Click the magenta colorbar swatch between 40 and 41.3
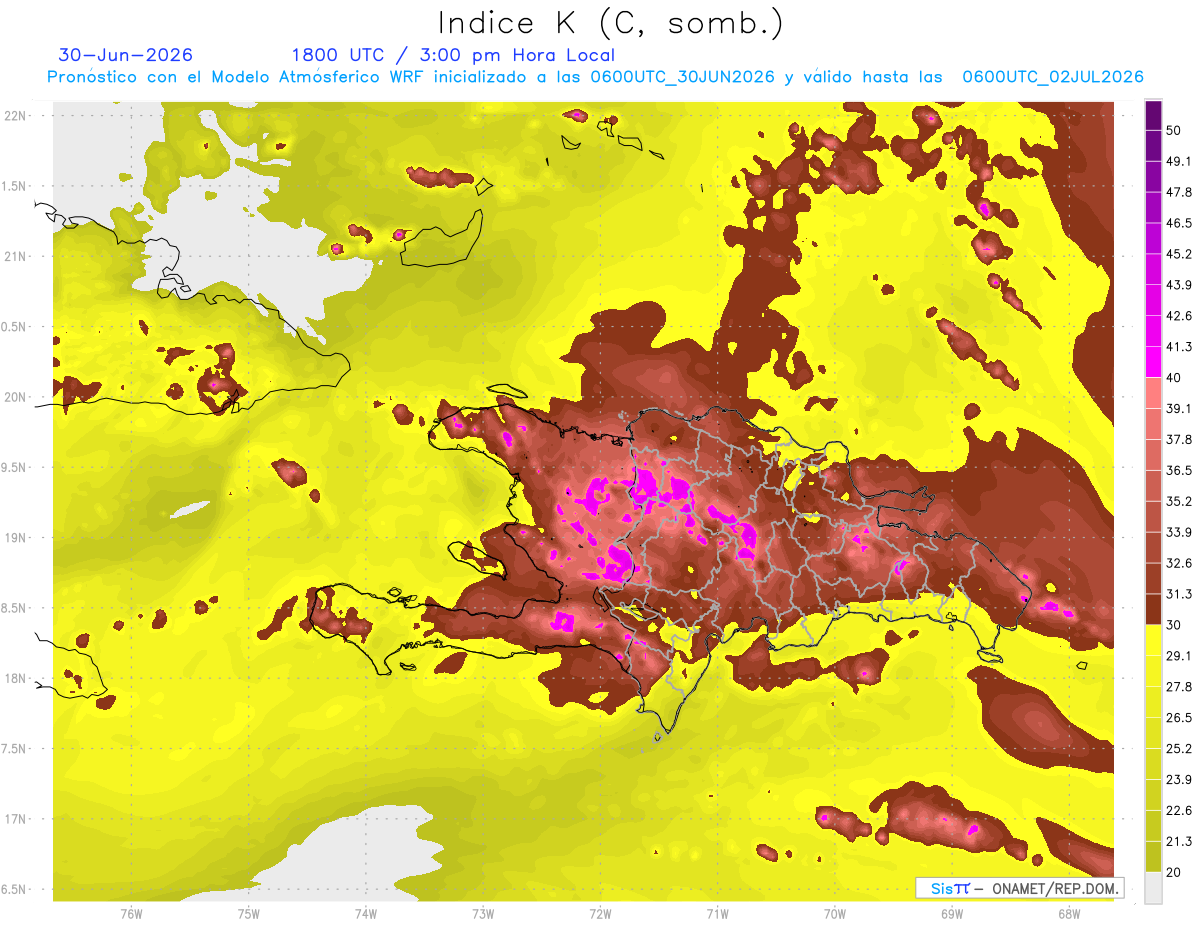1200x927 pixels. [x=1153, y=362]
